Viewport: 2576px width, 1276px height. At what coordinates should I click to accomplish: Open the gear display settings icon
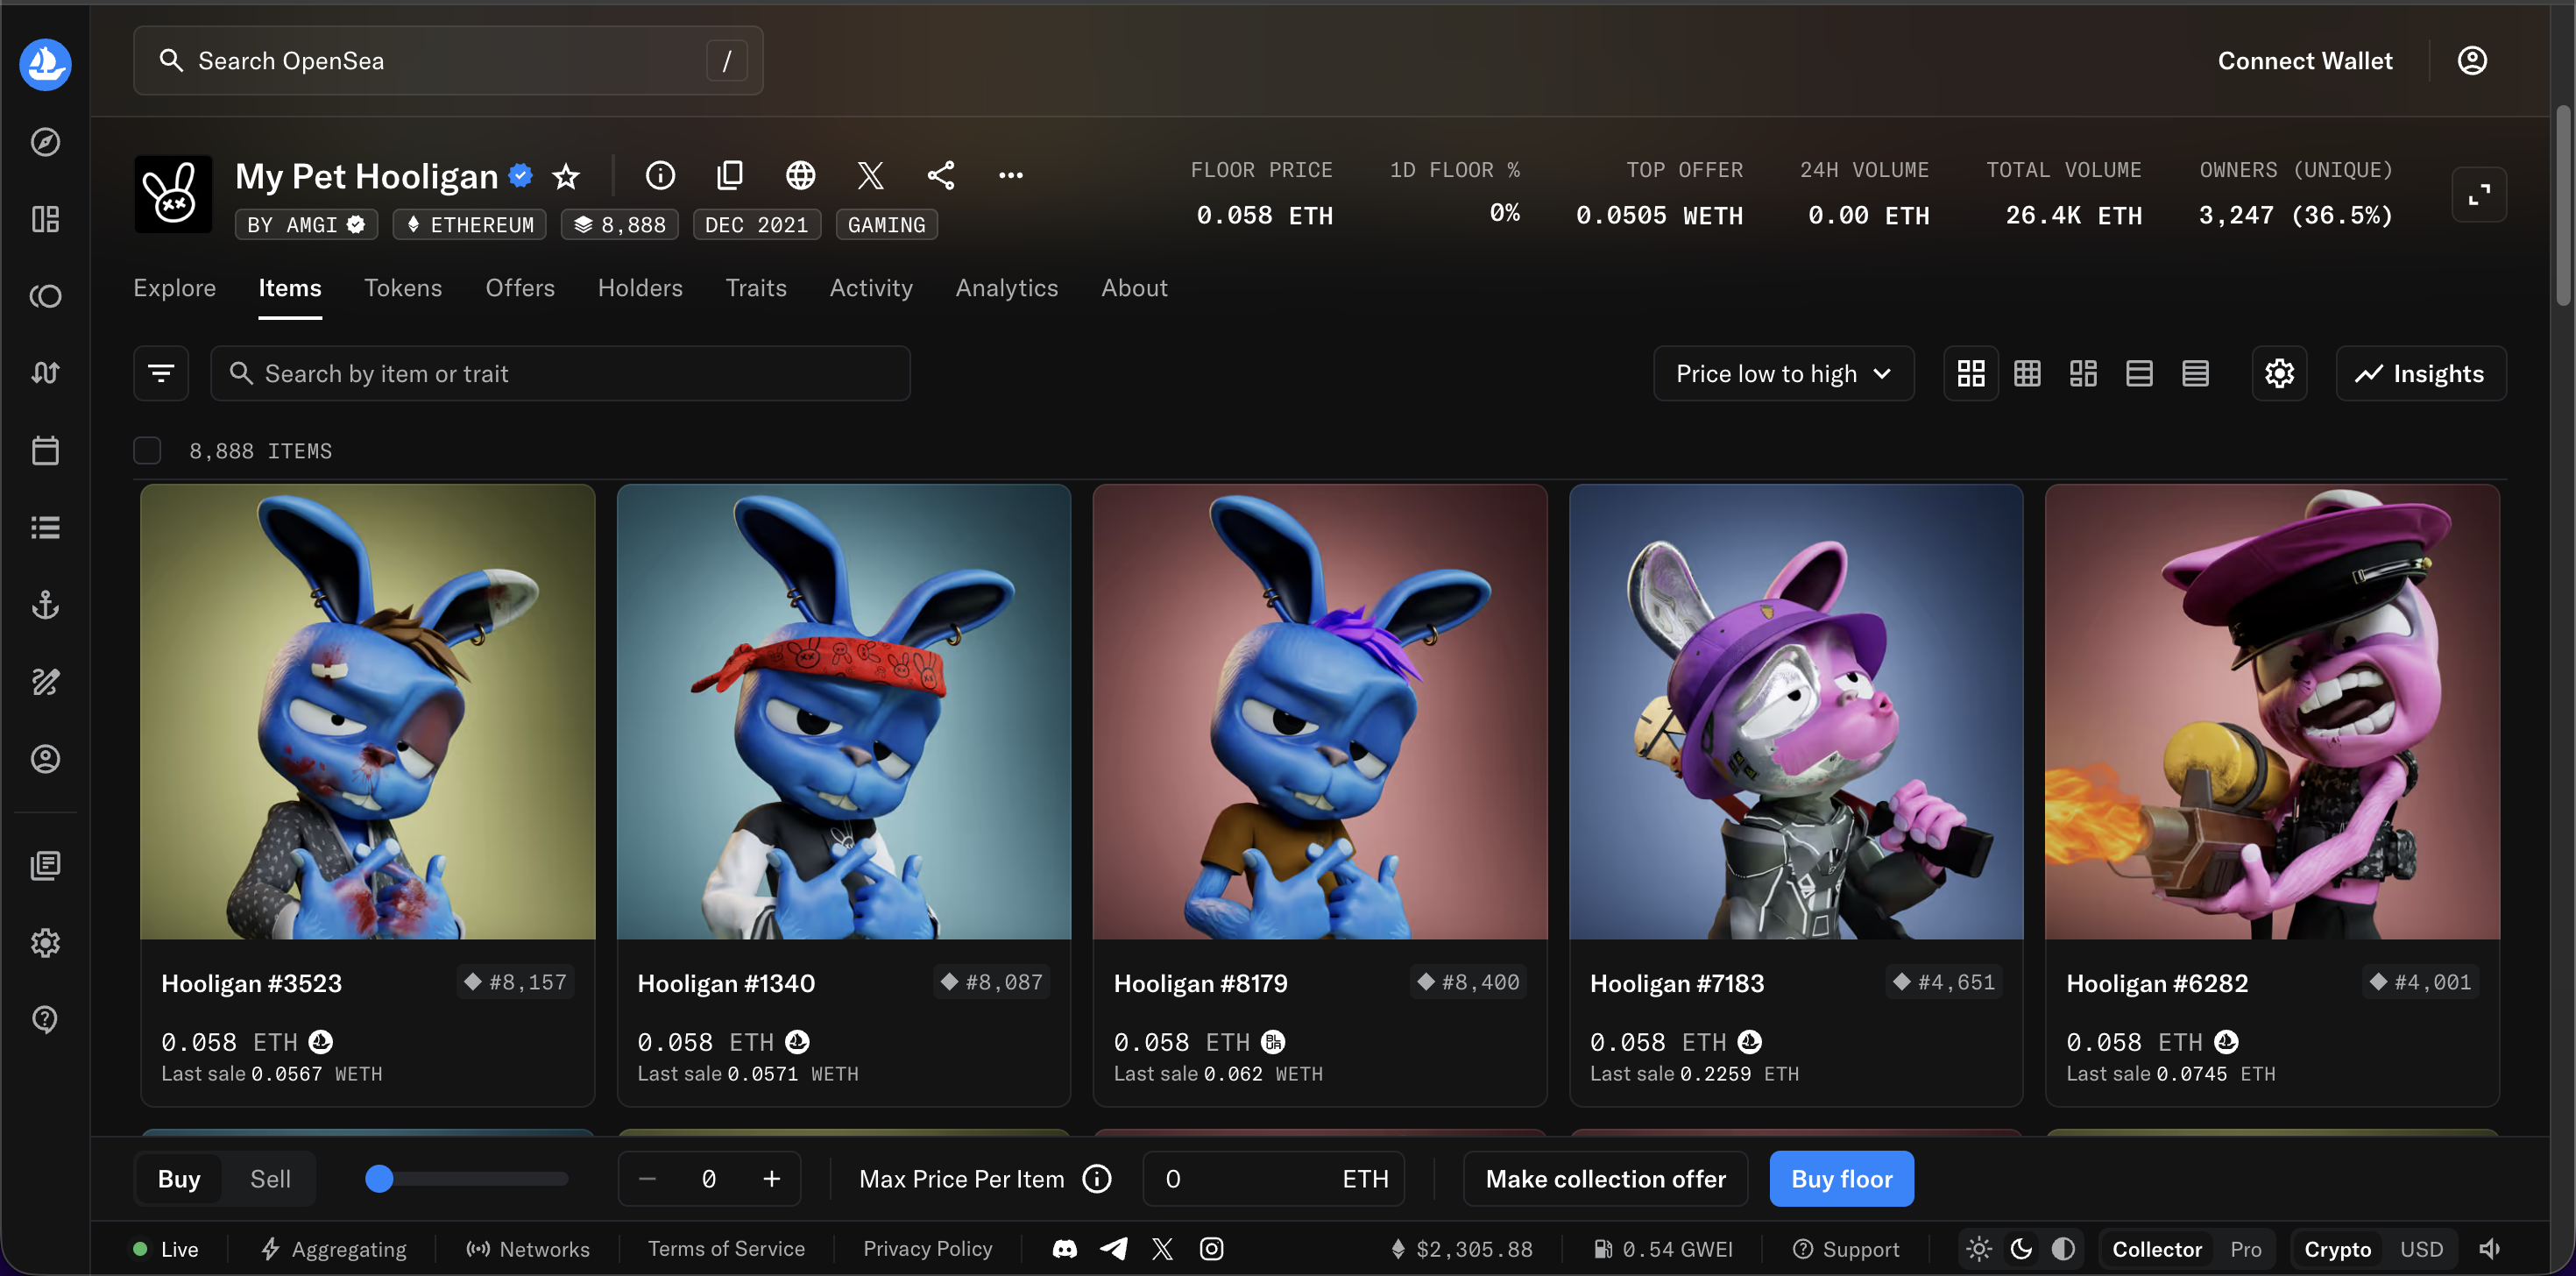point(2279,373)
